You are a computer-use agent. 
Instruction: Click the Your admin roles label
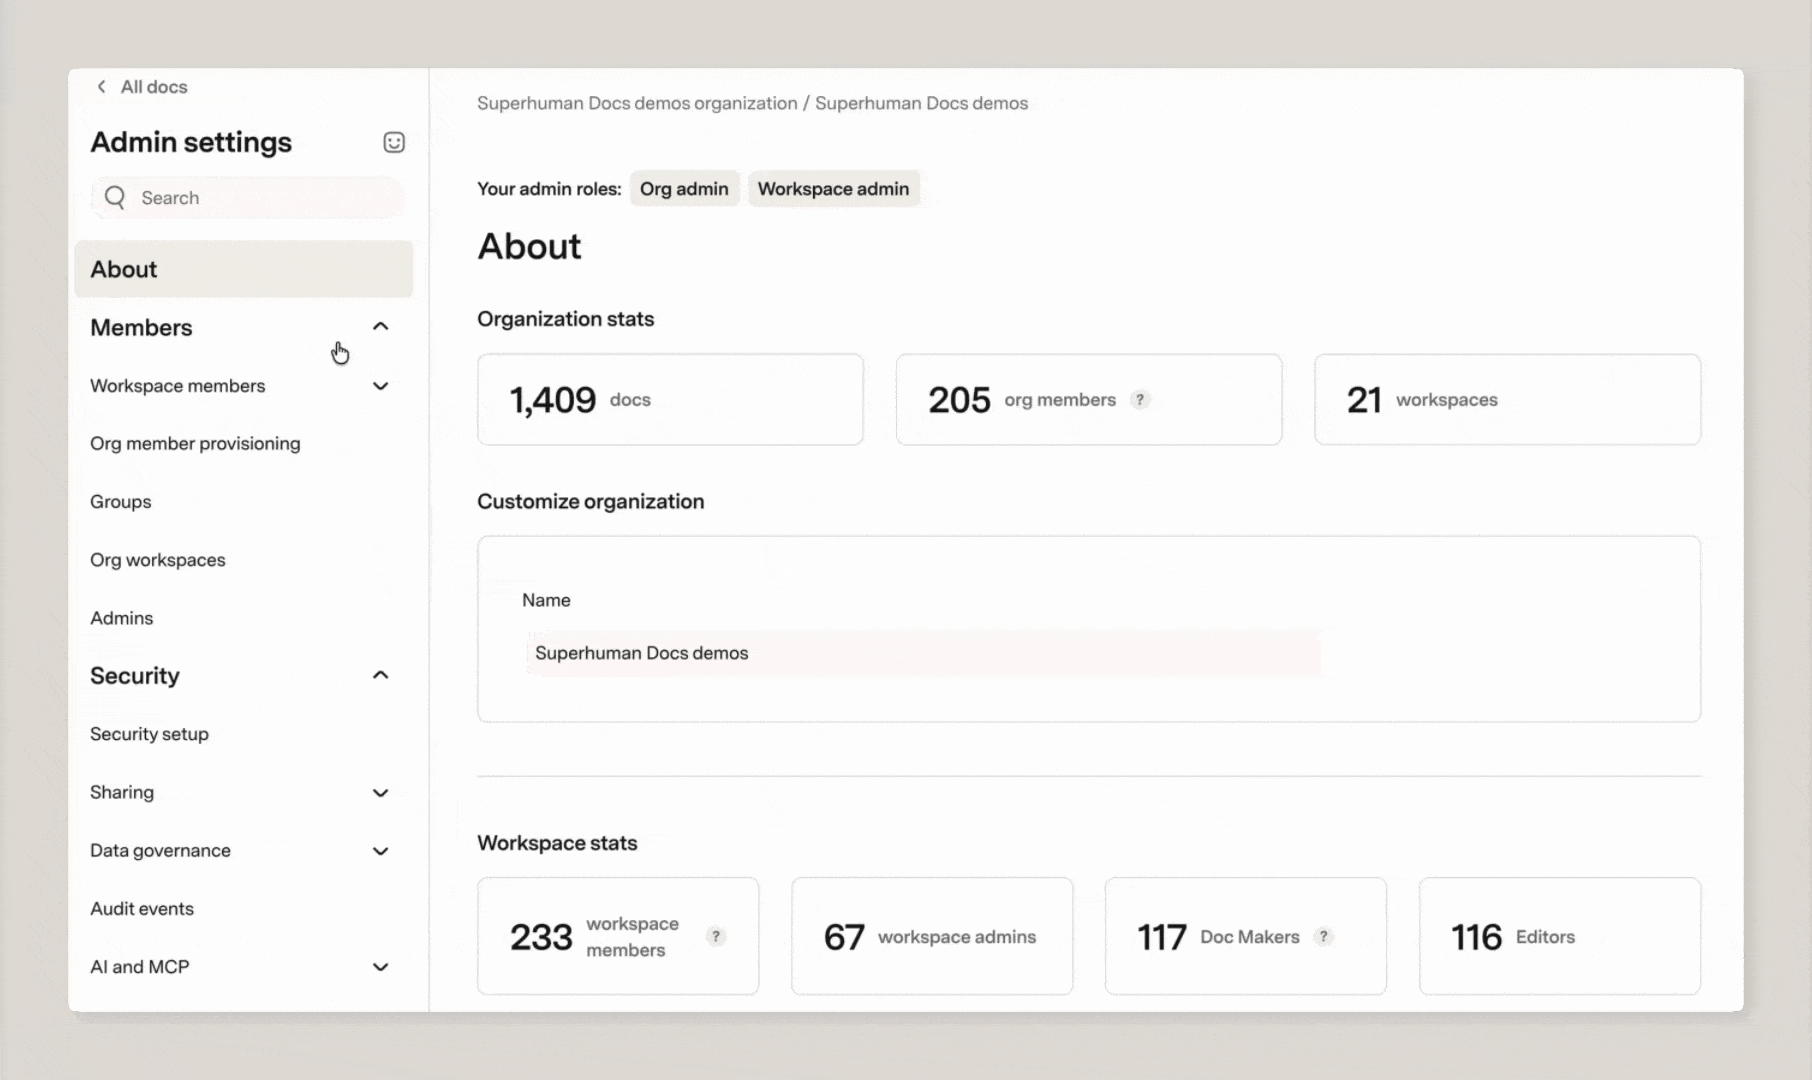(549, 189)
